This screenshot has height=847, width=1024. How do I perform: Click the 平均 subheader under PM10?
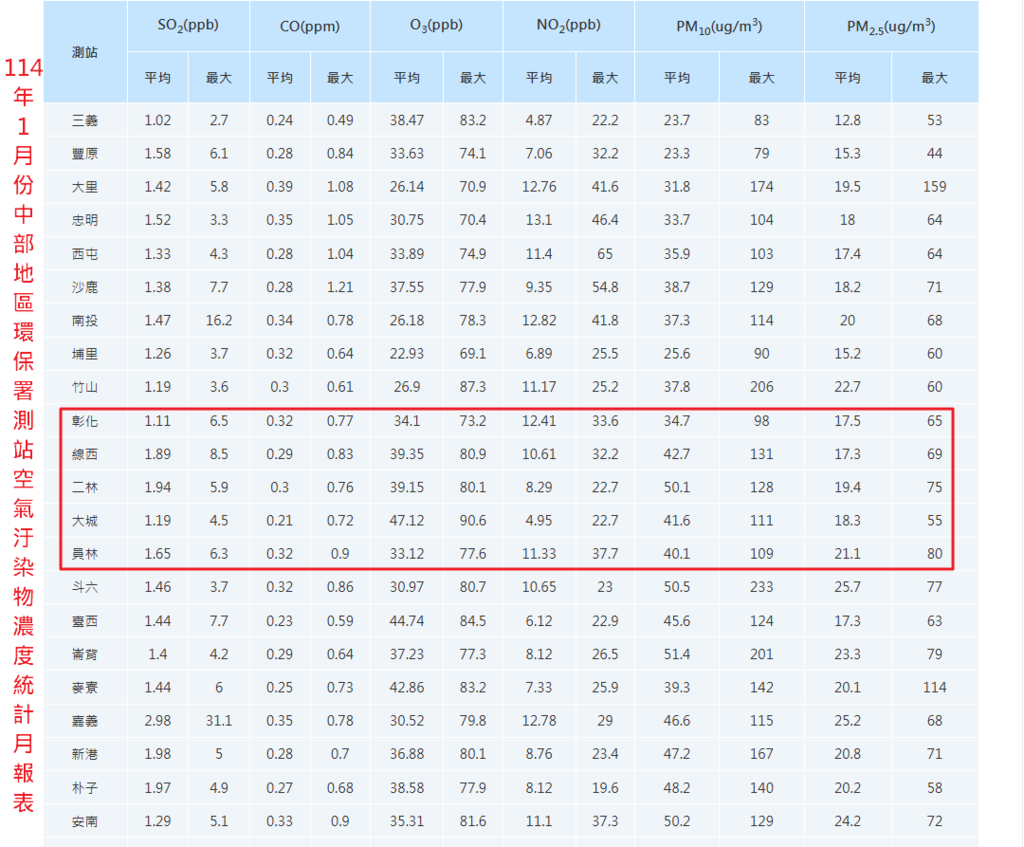[x=677, y=78]
